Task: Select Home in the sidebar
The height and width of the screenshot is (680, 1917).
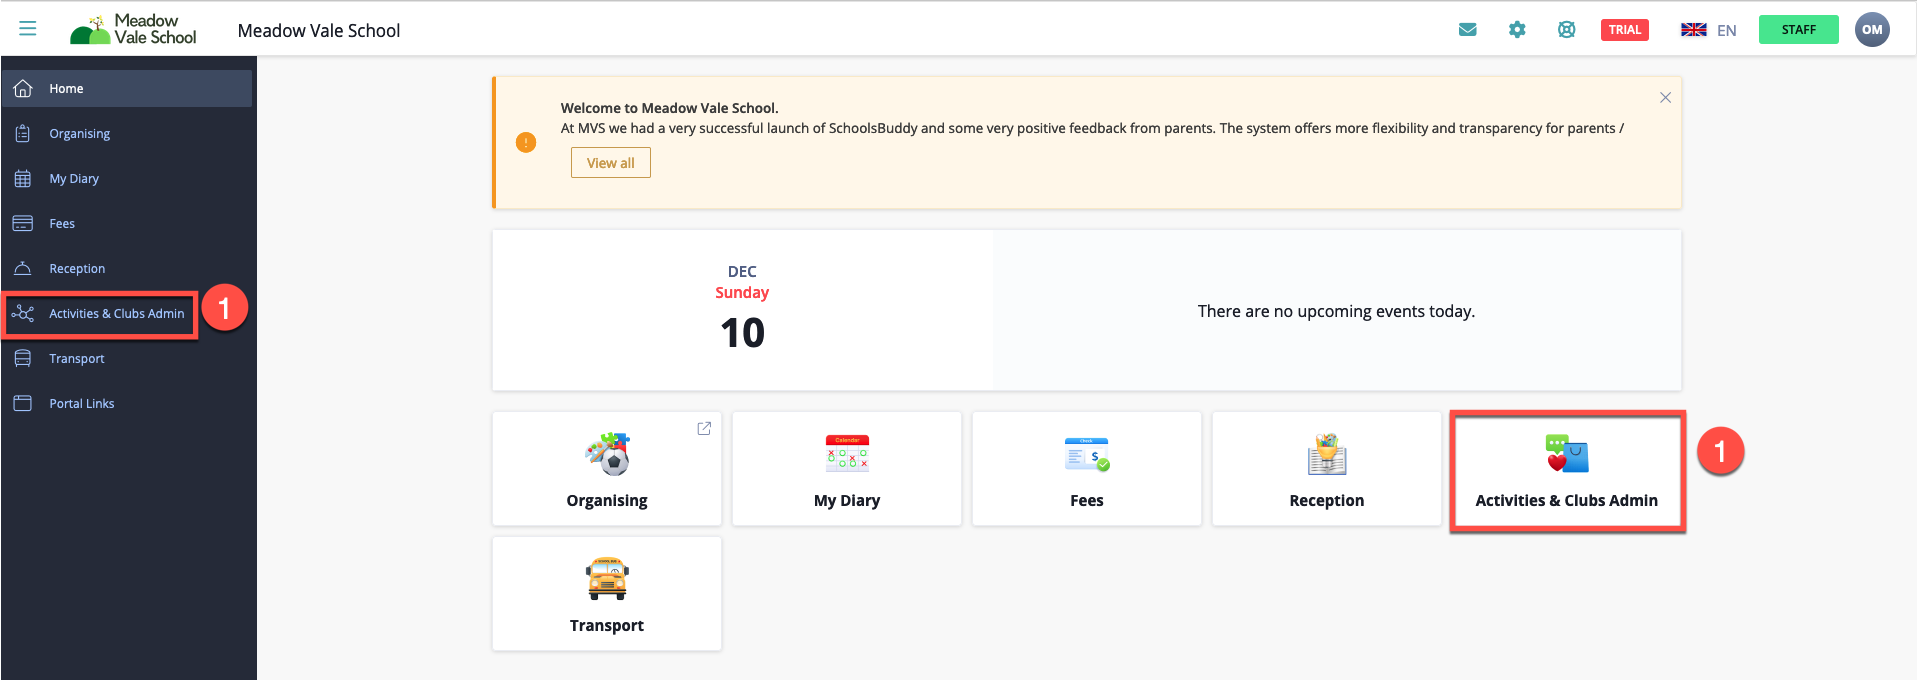Action: 66,89
